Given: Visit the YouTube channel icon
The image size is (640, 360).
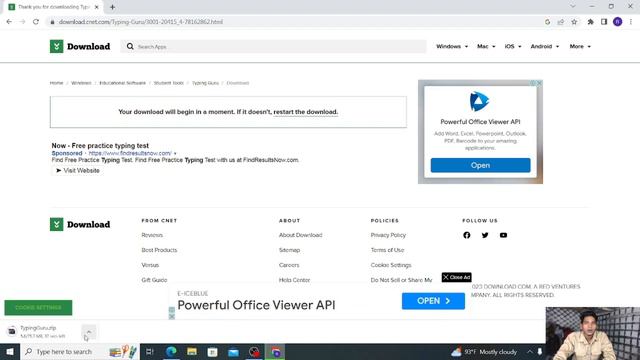Looking at the screenshot, I should click(503, 235).
